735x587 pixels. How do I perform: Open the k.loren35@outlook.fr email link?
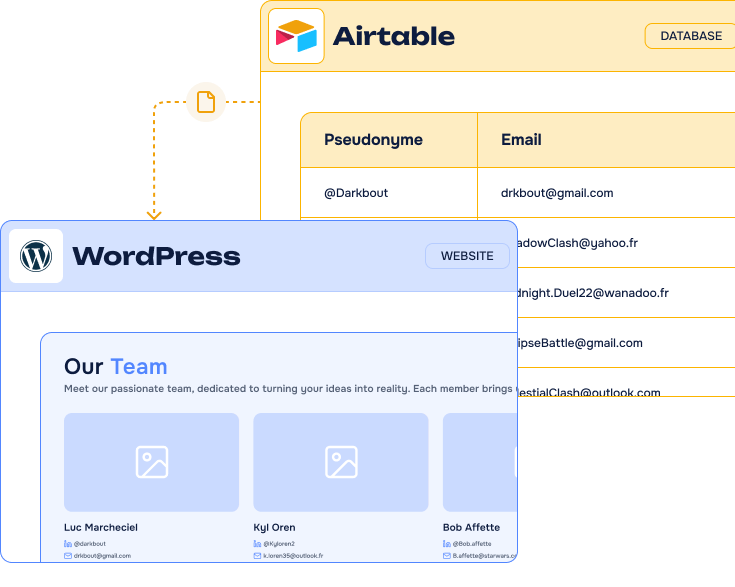coord(293,556)
